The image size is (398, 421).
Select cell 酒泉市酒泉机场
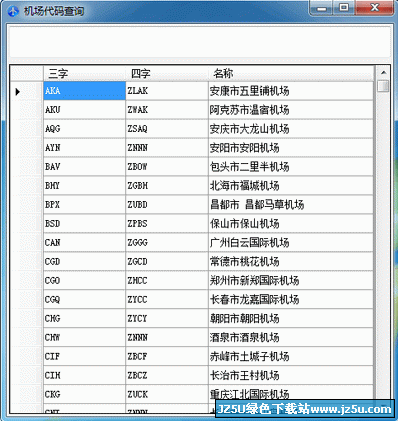291,338
